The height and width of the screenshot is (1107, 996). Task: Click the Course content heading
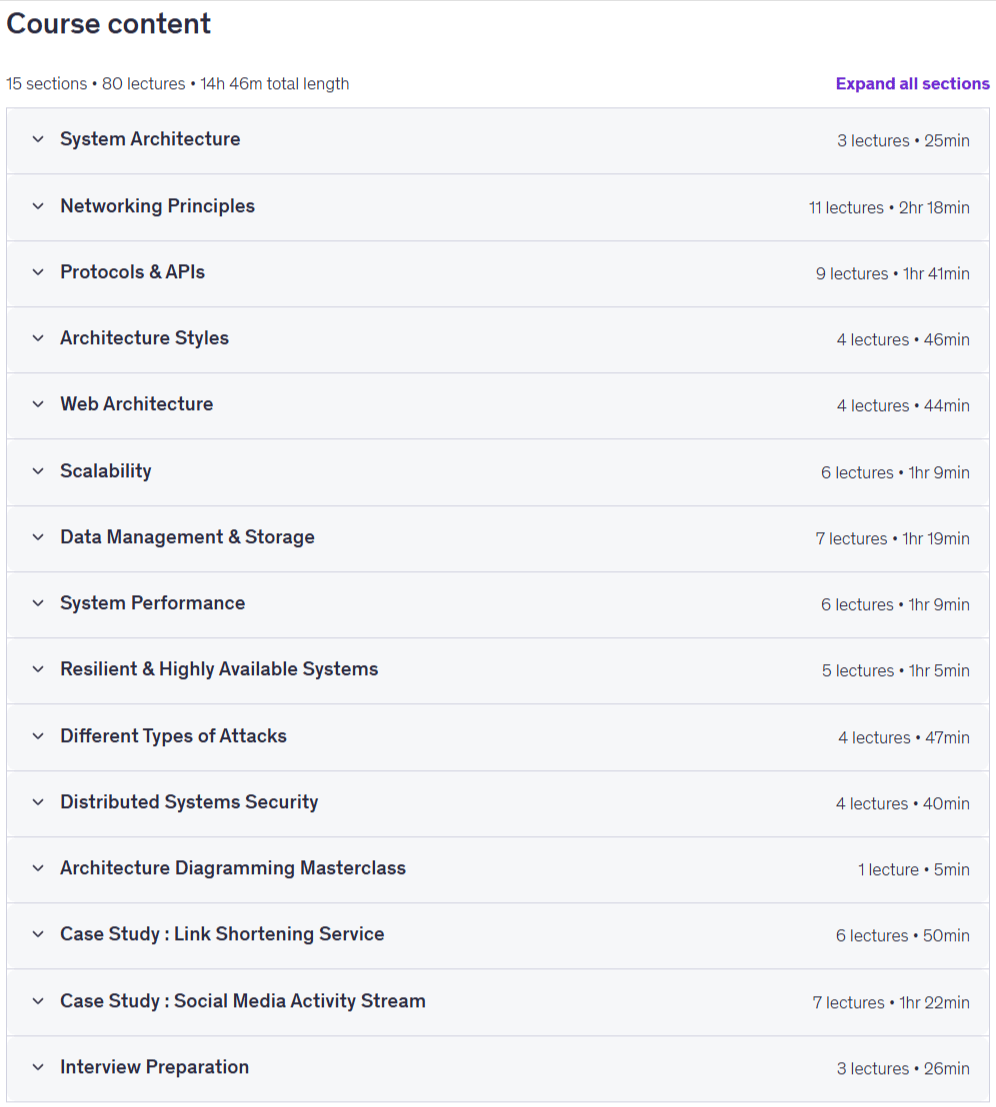click(108, 24)
